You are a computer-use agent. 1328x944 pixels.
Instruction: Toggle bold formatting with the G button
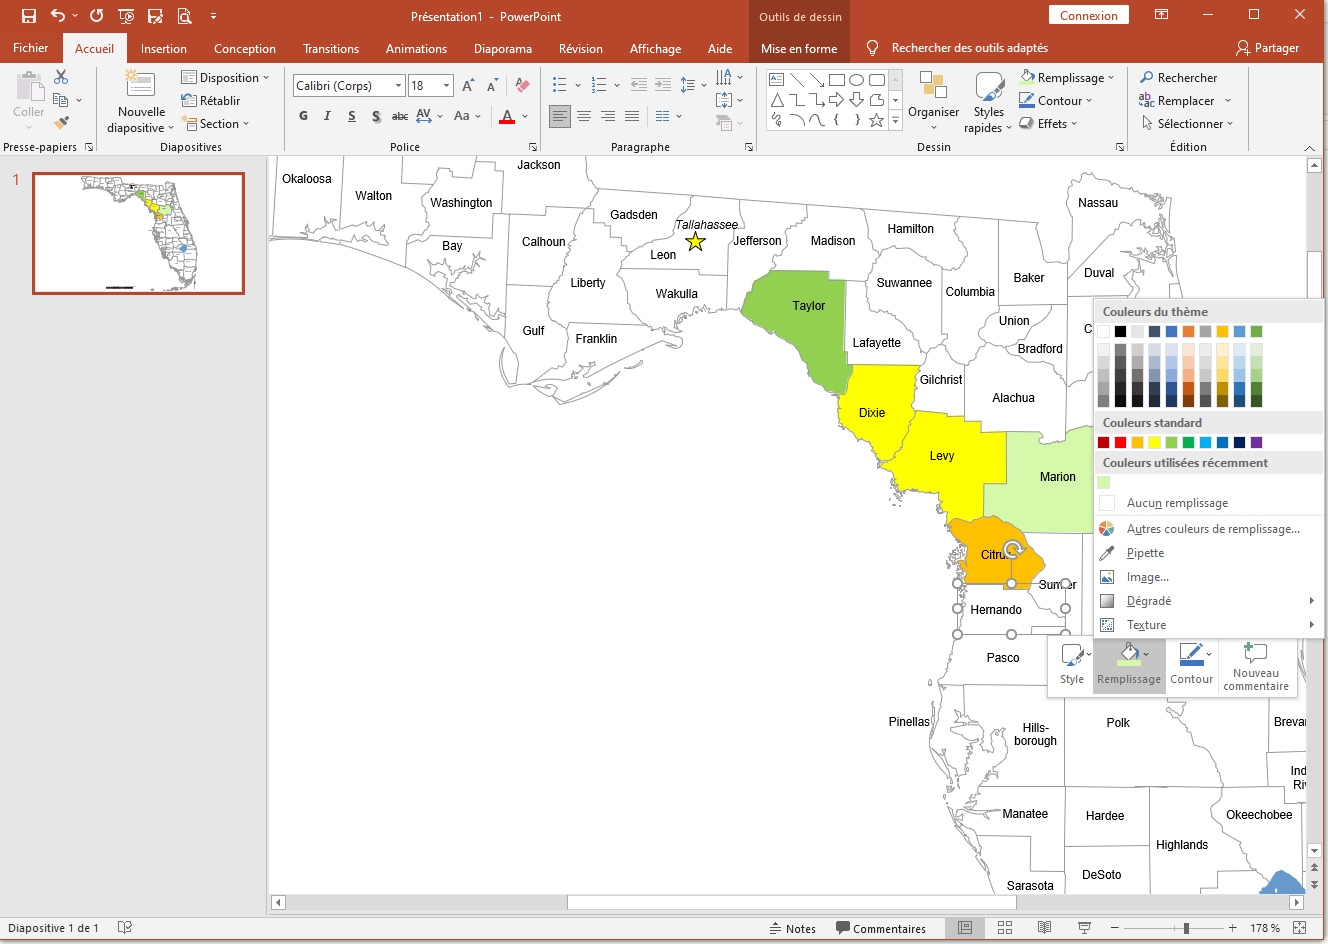coord(303,116)
